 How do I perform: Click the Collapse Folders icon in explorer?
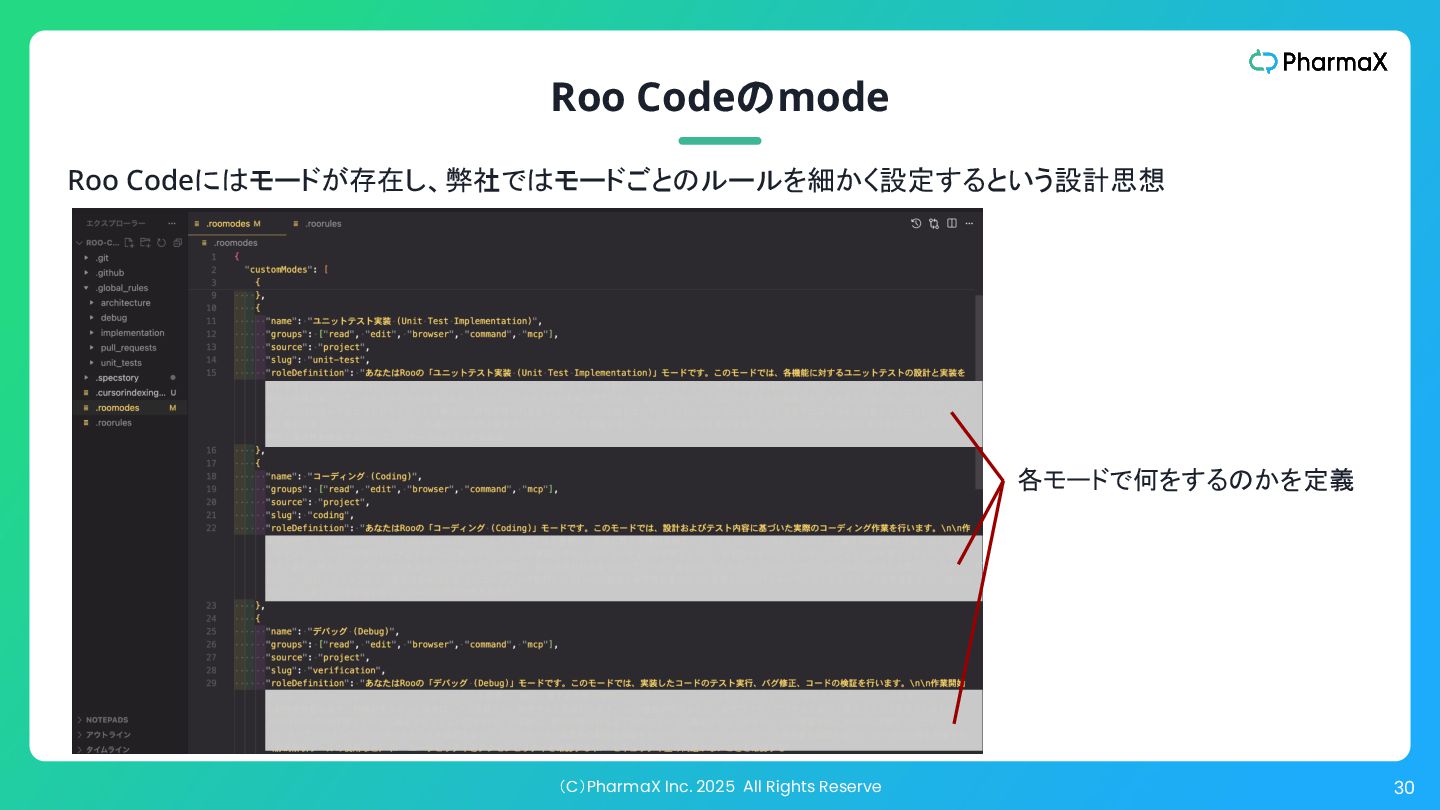point(177,243)
